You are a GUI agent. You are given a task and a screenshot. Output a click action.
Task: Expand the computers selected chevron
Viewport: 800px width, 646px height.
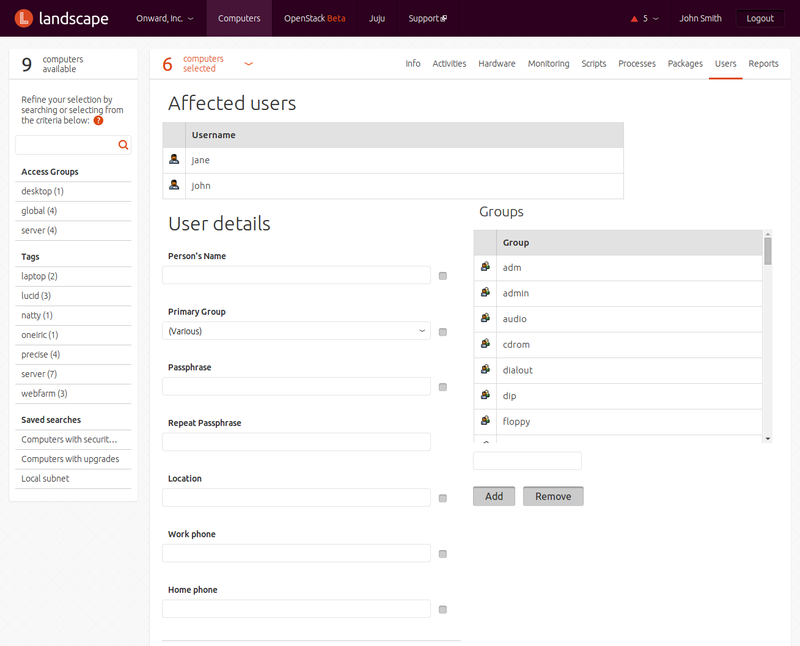click(x=249, y=64)
